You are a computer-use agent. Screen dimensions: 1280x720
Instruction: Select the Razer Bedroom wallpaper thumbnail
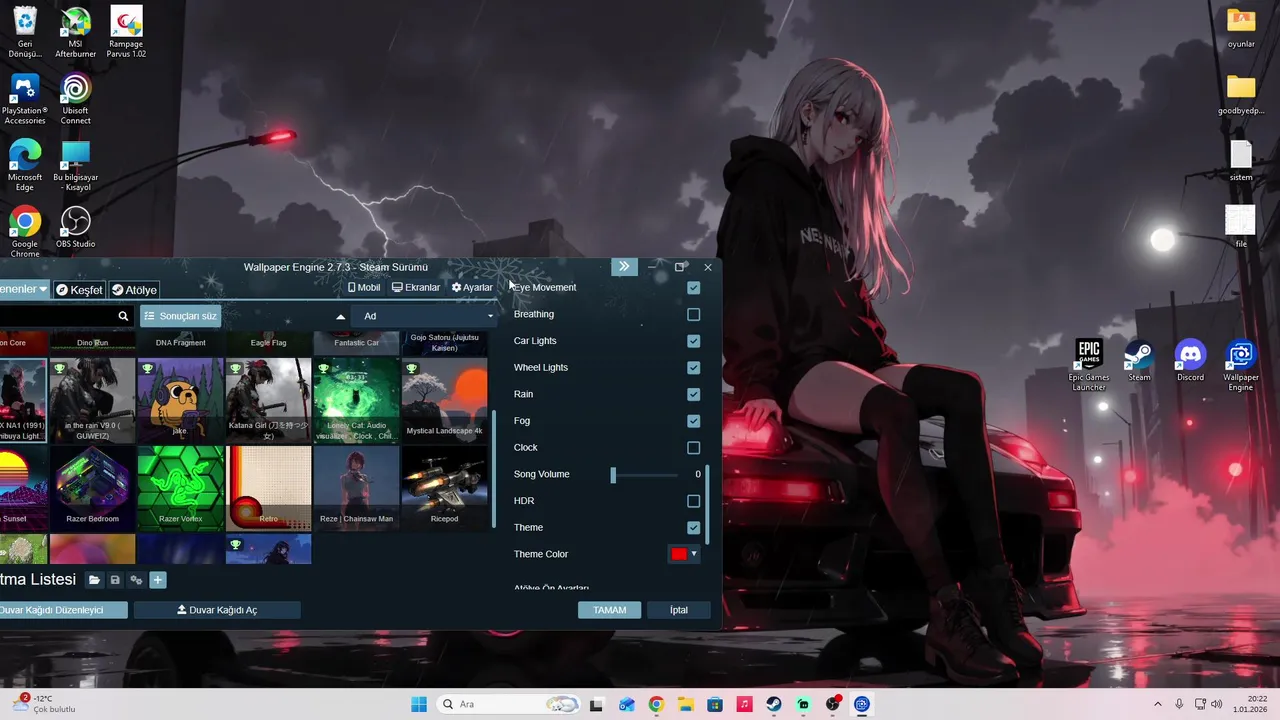93,488
